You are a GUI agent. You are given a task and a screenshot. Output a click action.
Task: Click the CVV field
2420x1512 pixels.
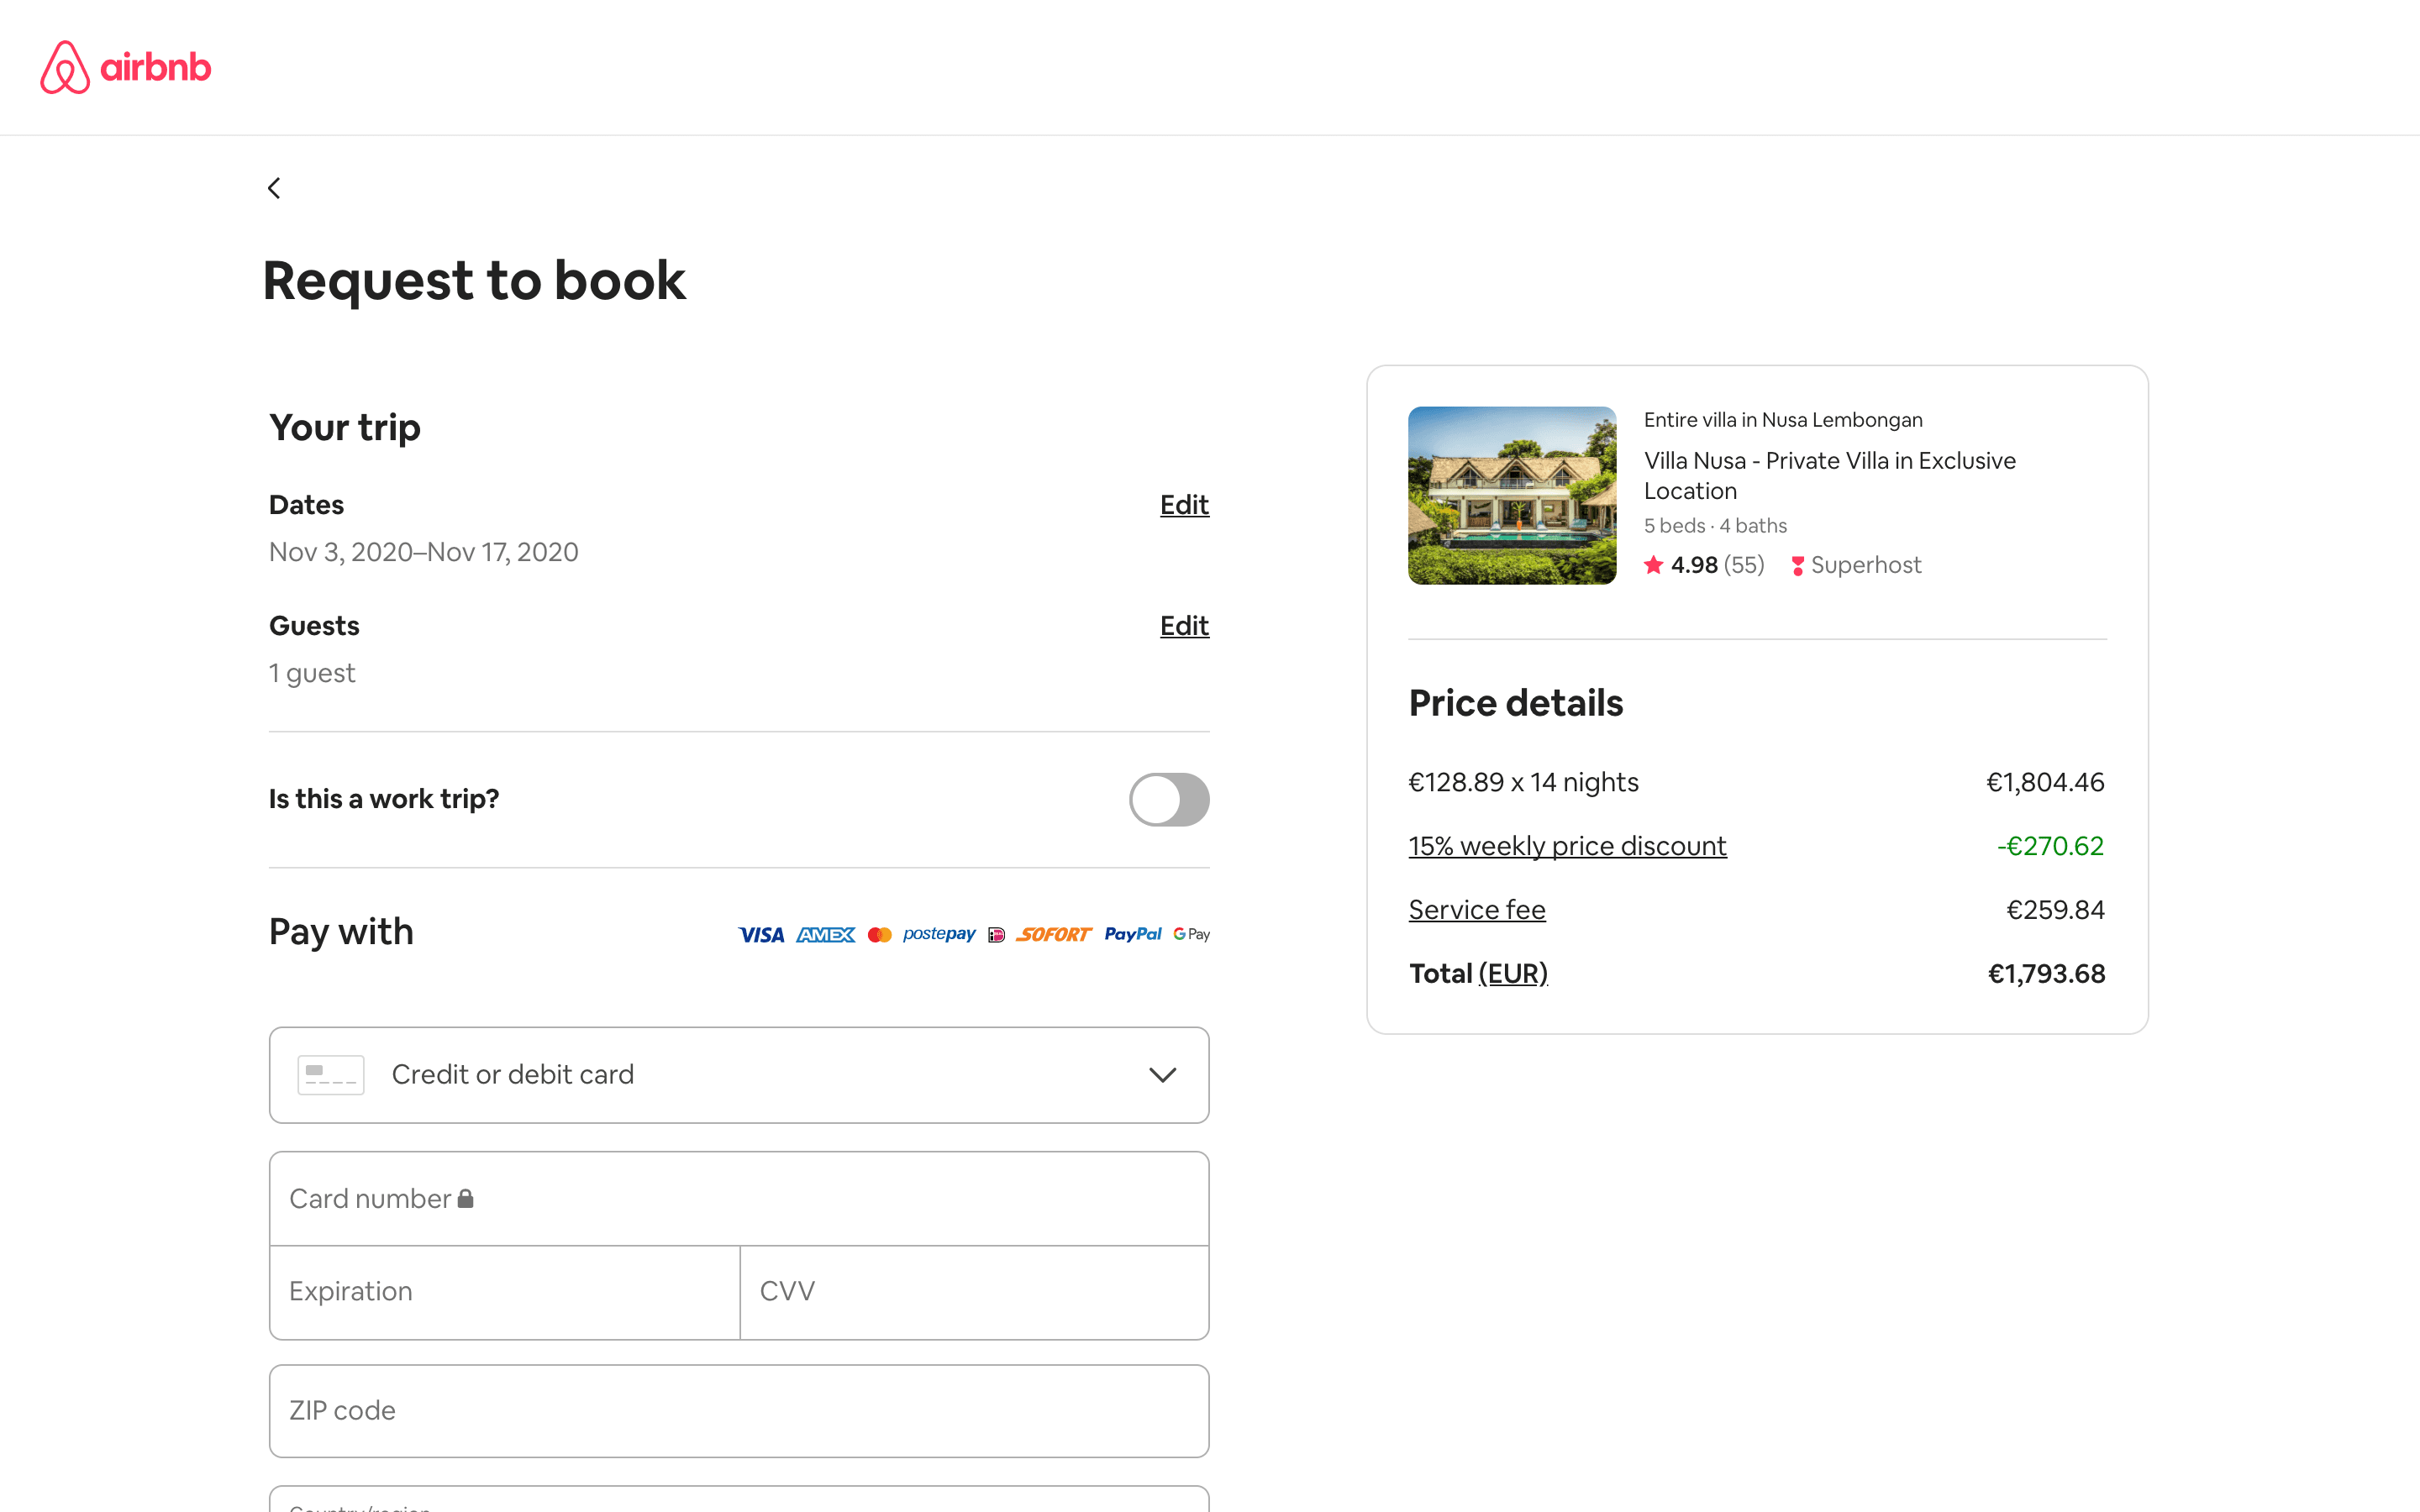coord(973,1292)
